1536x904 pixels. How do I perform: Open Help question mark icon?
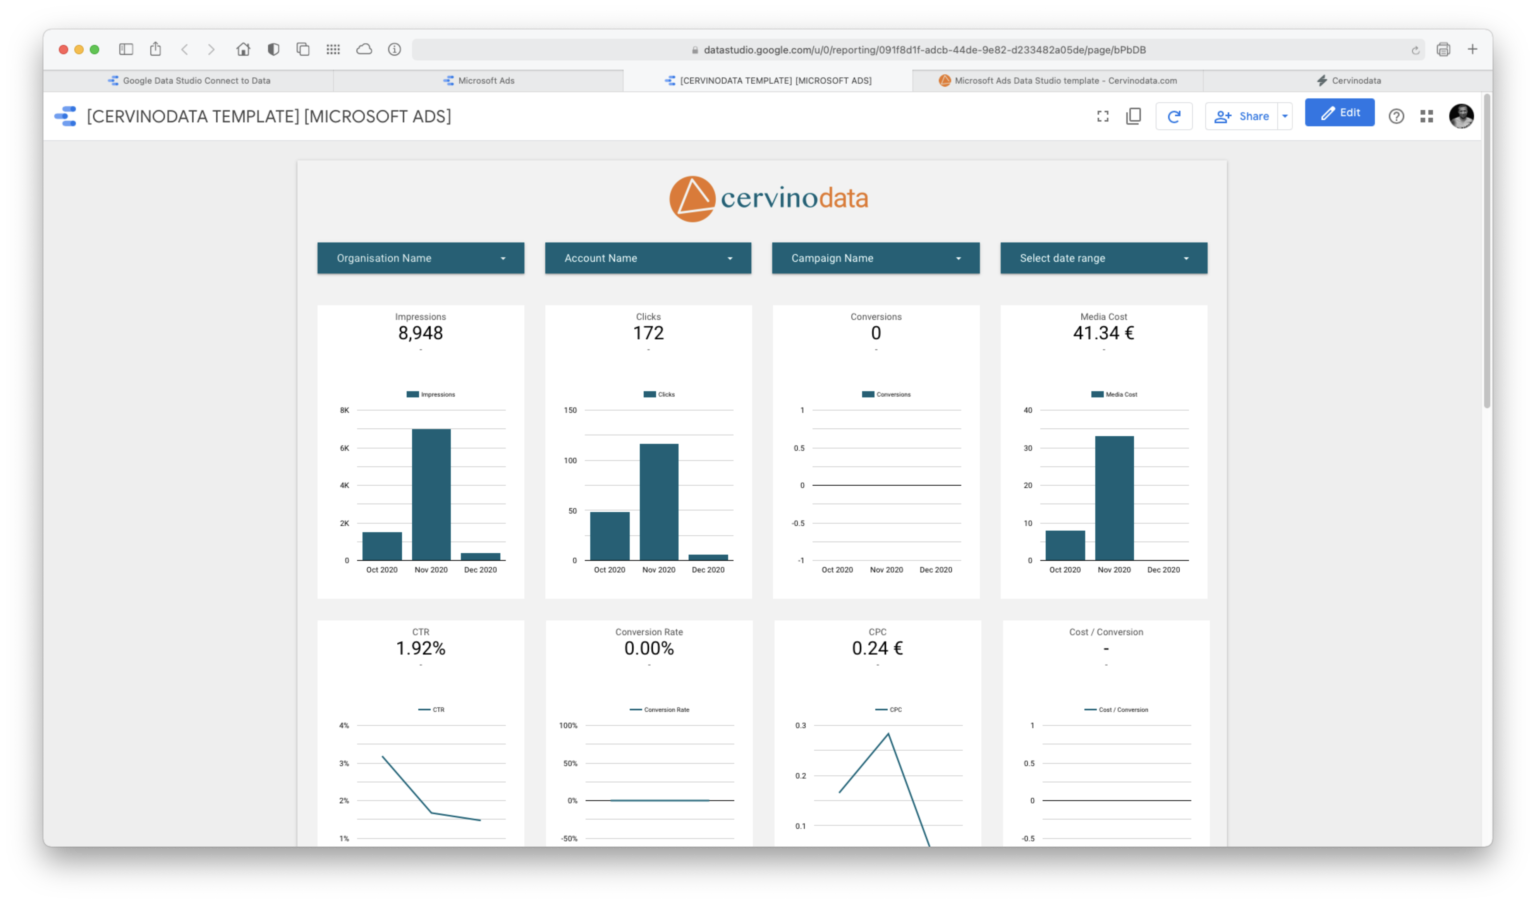(1396, 116)
